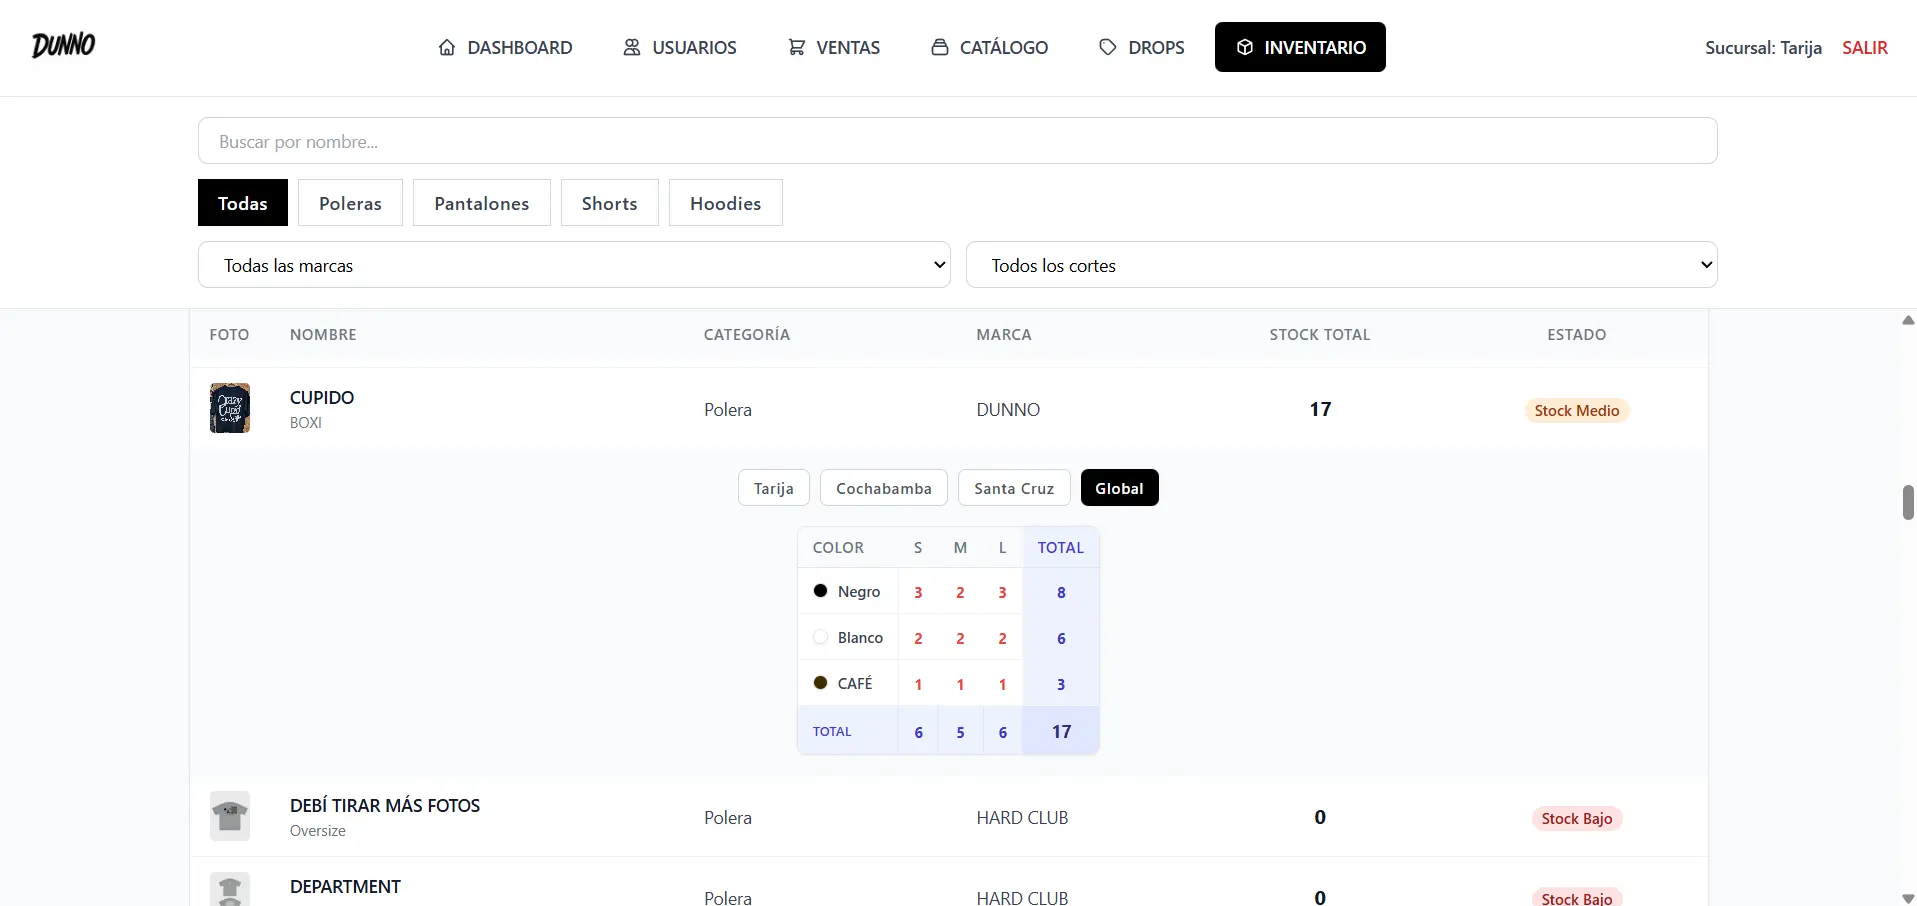Click the DUNNO brand cell for CUPIDO

point(1008,409)
